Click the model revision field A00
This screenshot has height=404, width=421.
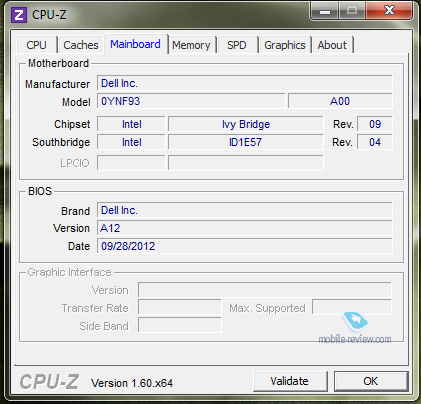pyautogui.click(x=340, y=101)
